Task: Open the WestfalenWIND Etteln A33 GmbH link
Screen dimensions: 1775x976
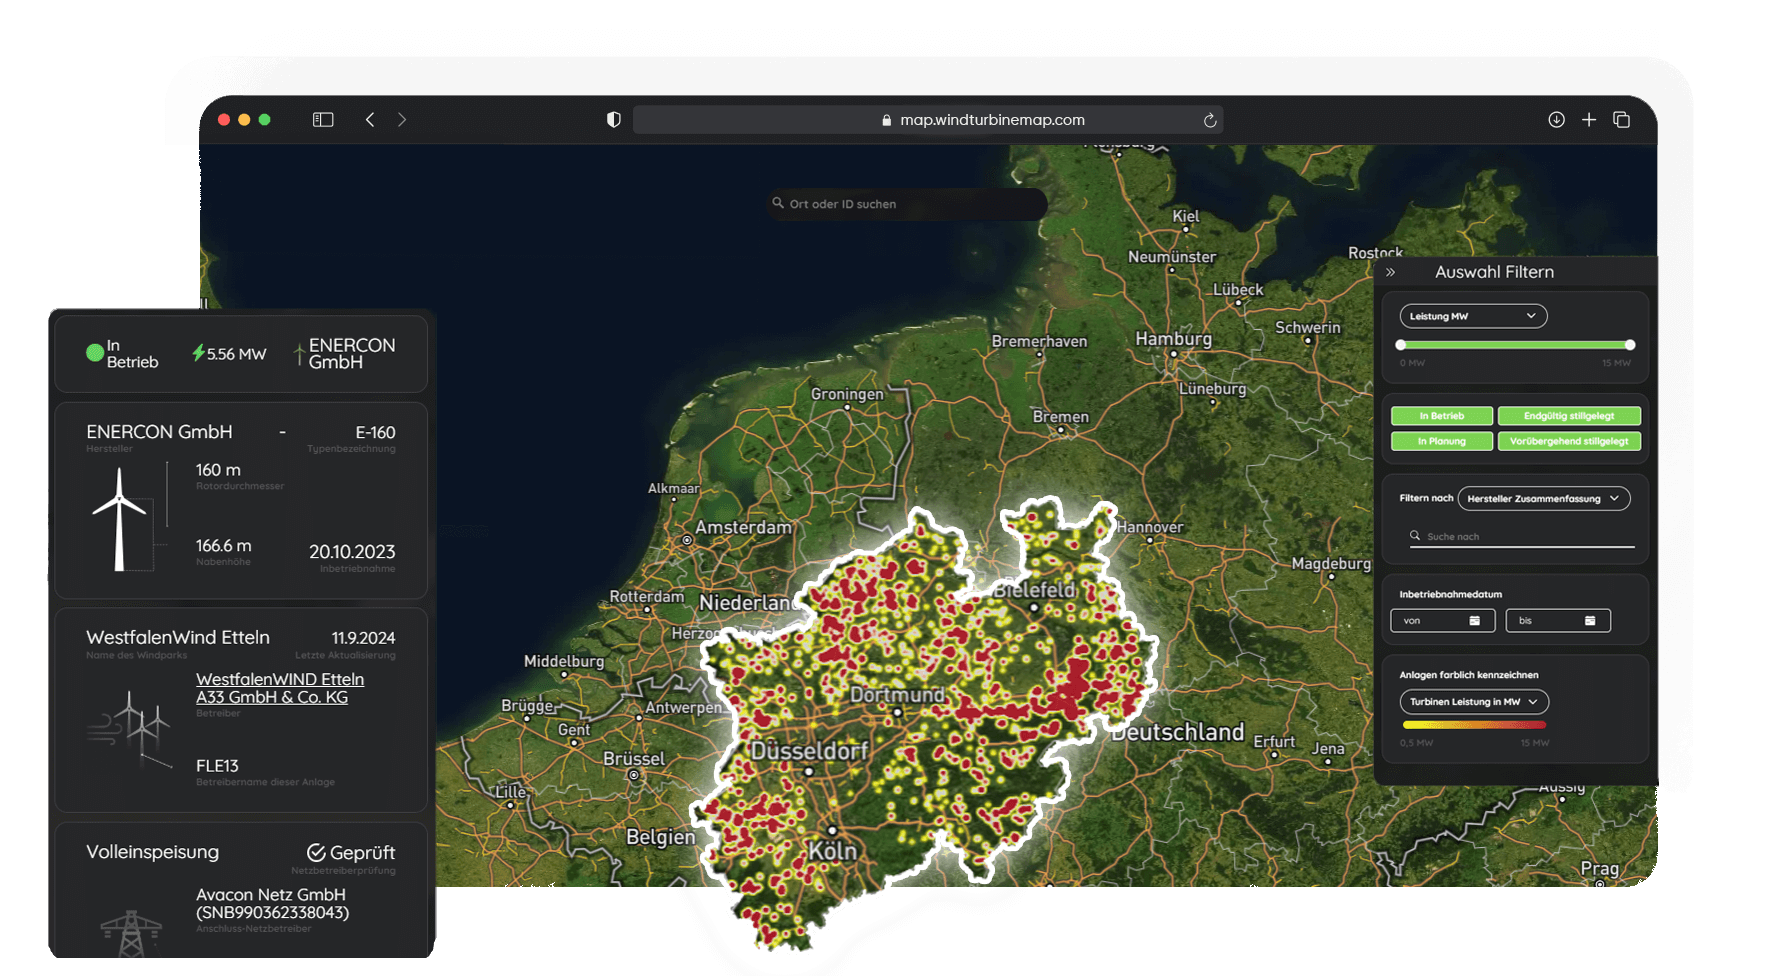Action: point(280,688)
